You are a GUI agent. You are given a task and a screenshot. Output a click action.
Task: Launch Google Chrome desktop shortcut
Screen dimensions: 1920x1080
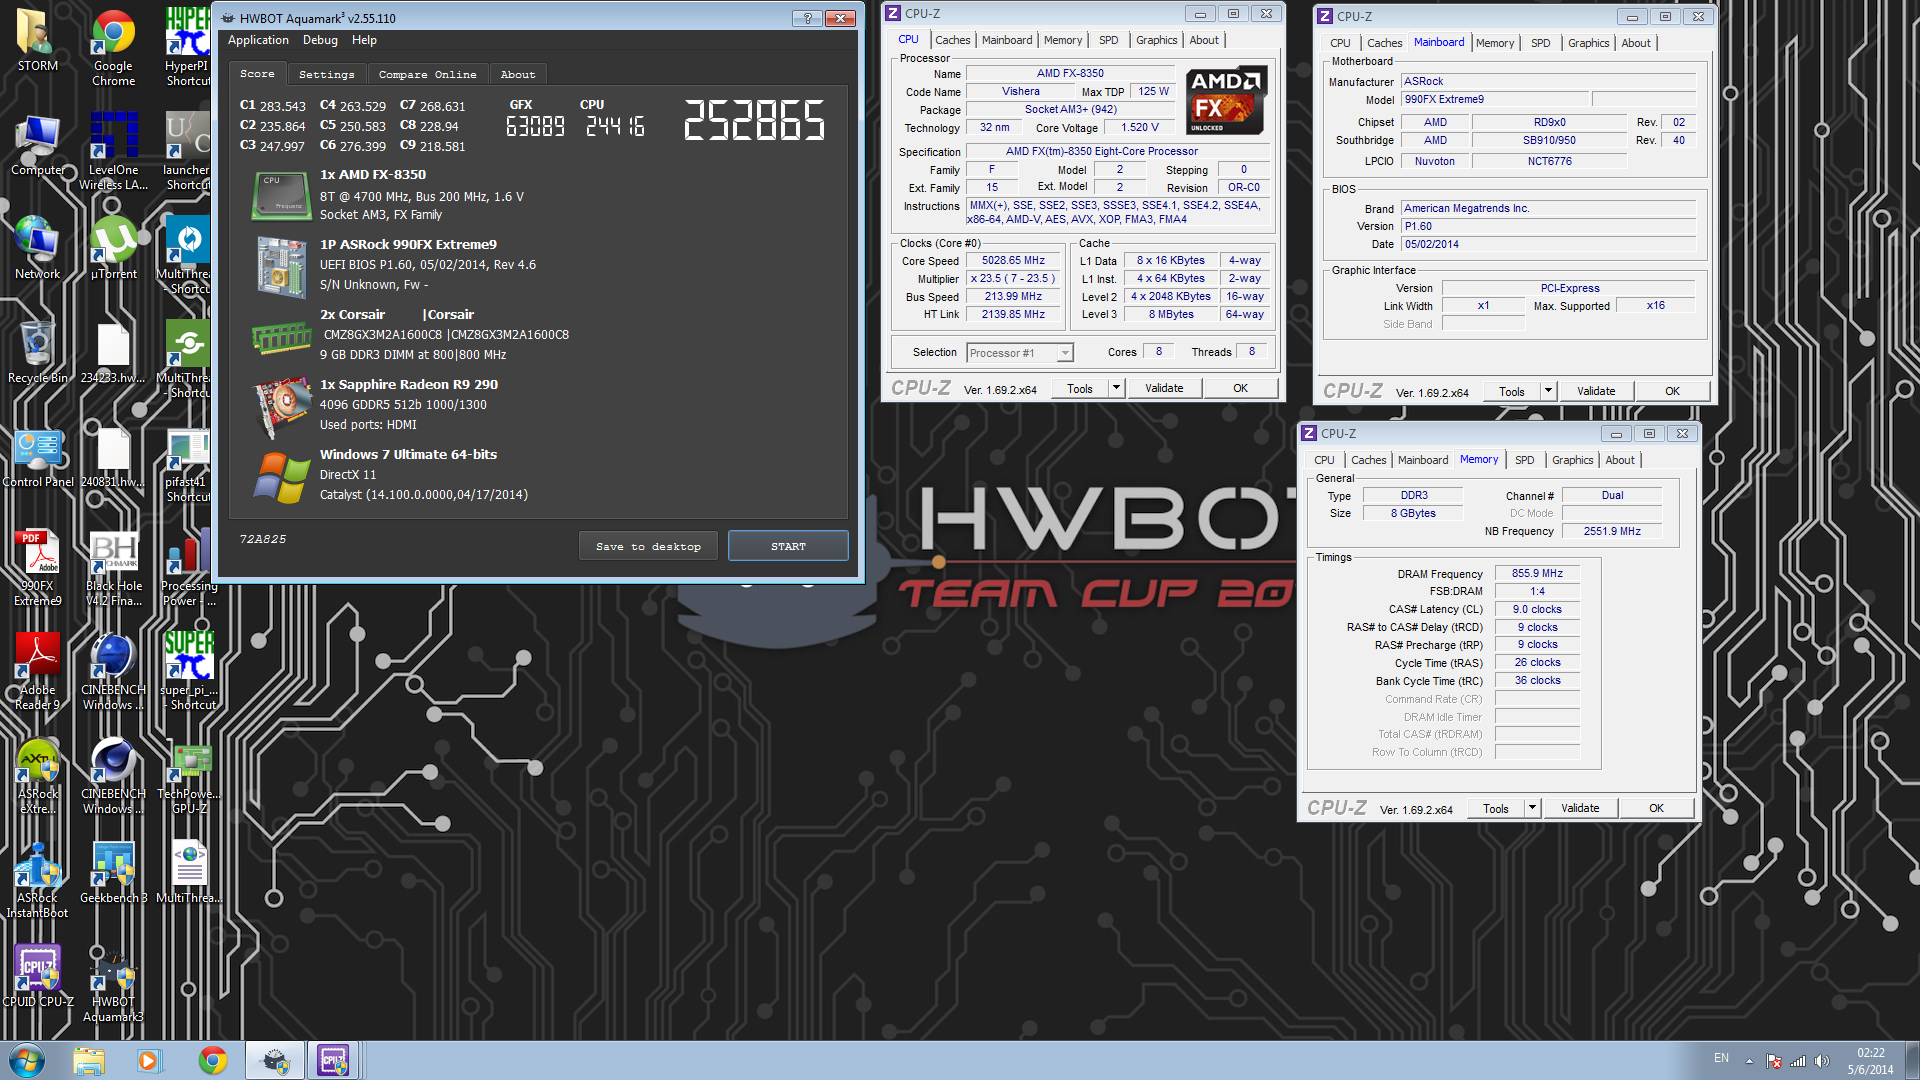(x=113, y=47)
